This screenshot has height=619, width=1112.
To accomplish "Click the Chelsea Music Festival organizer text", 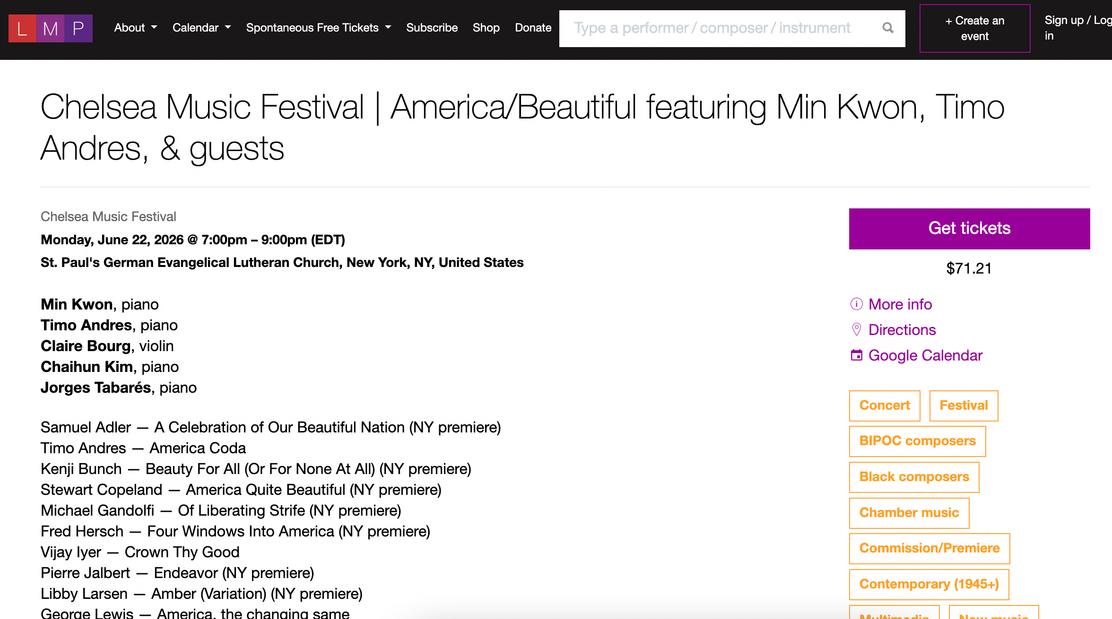I will coord(109,216).
